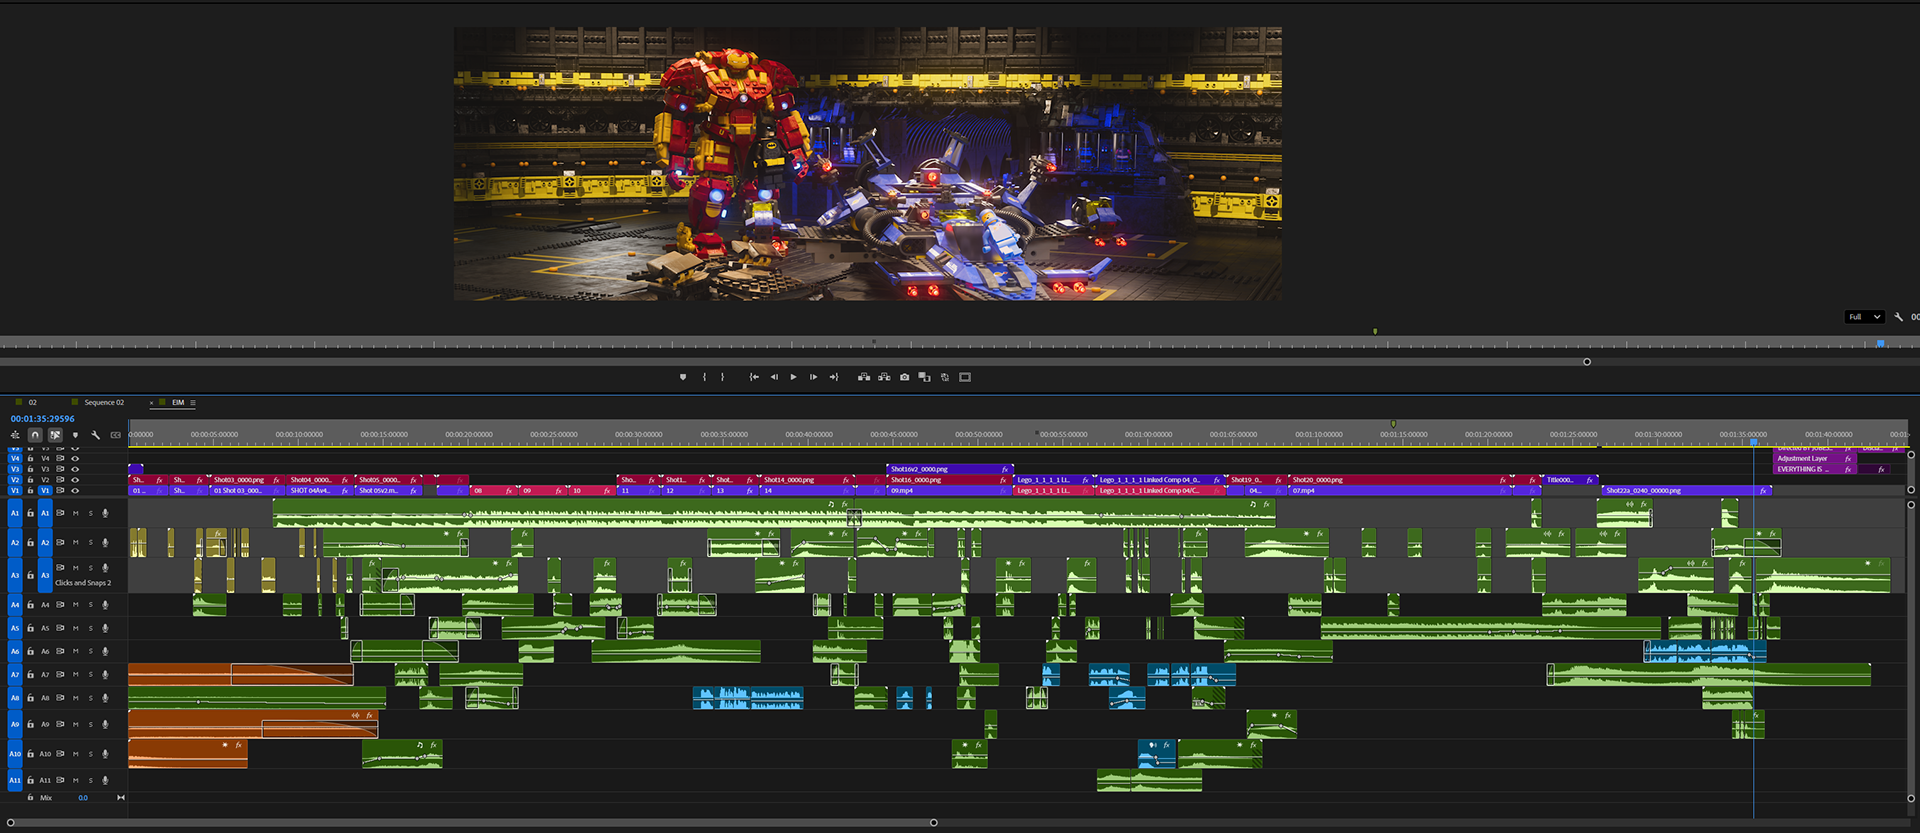This screenshot has height=833, width=1920.
Task: Hide V2 track output
Action: click(75, 480)
